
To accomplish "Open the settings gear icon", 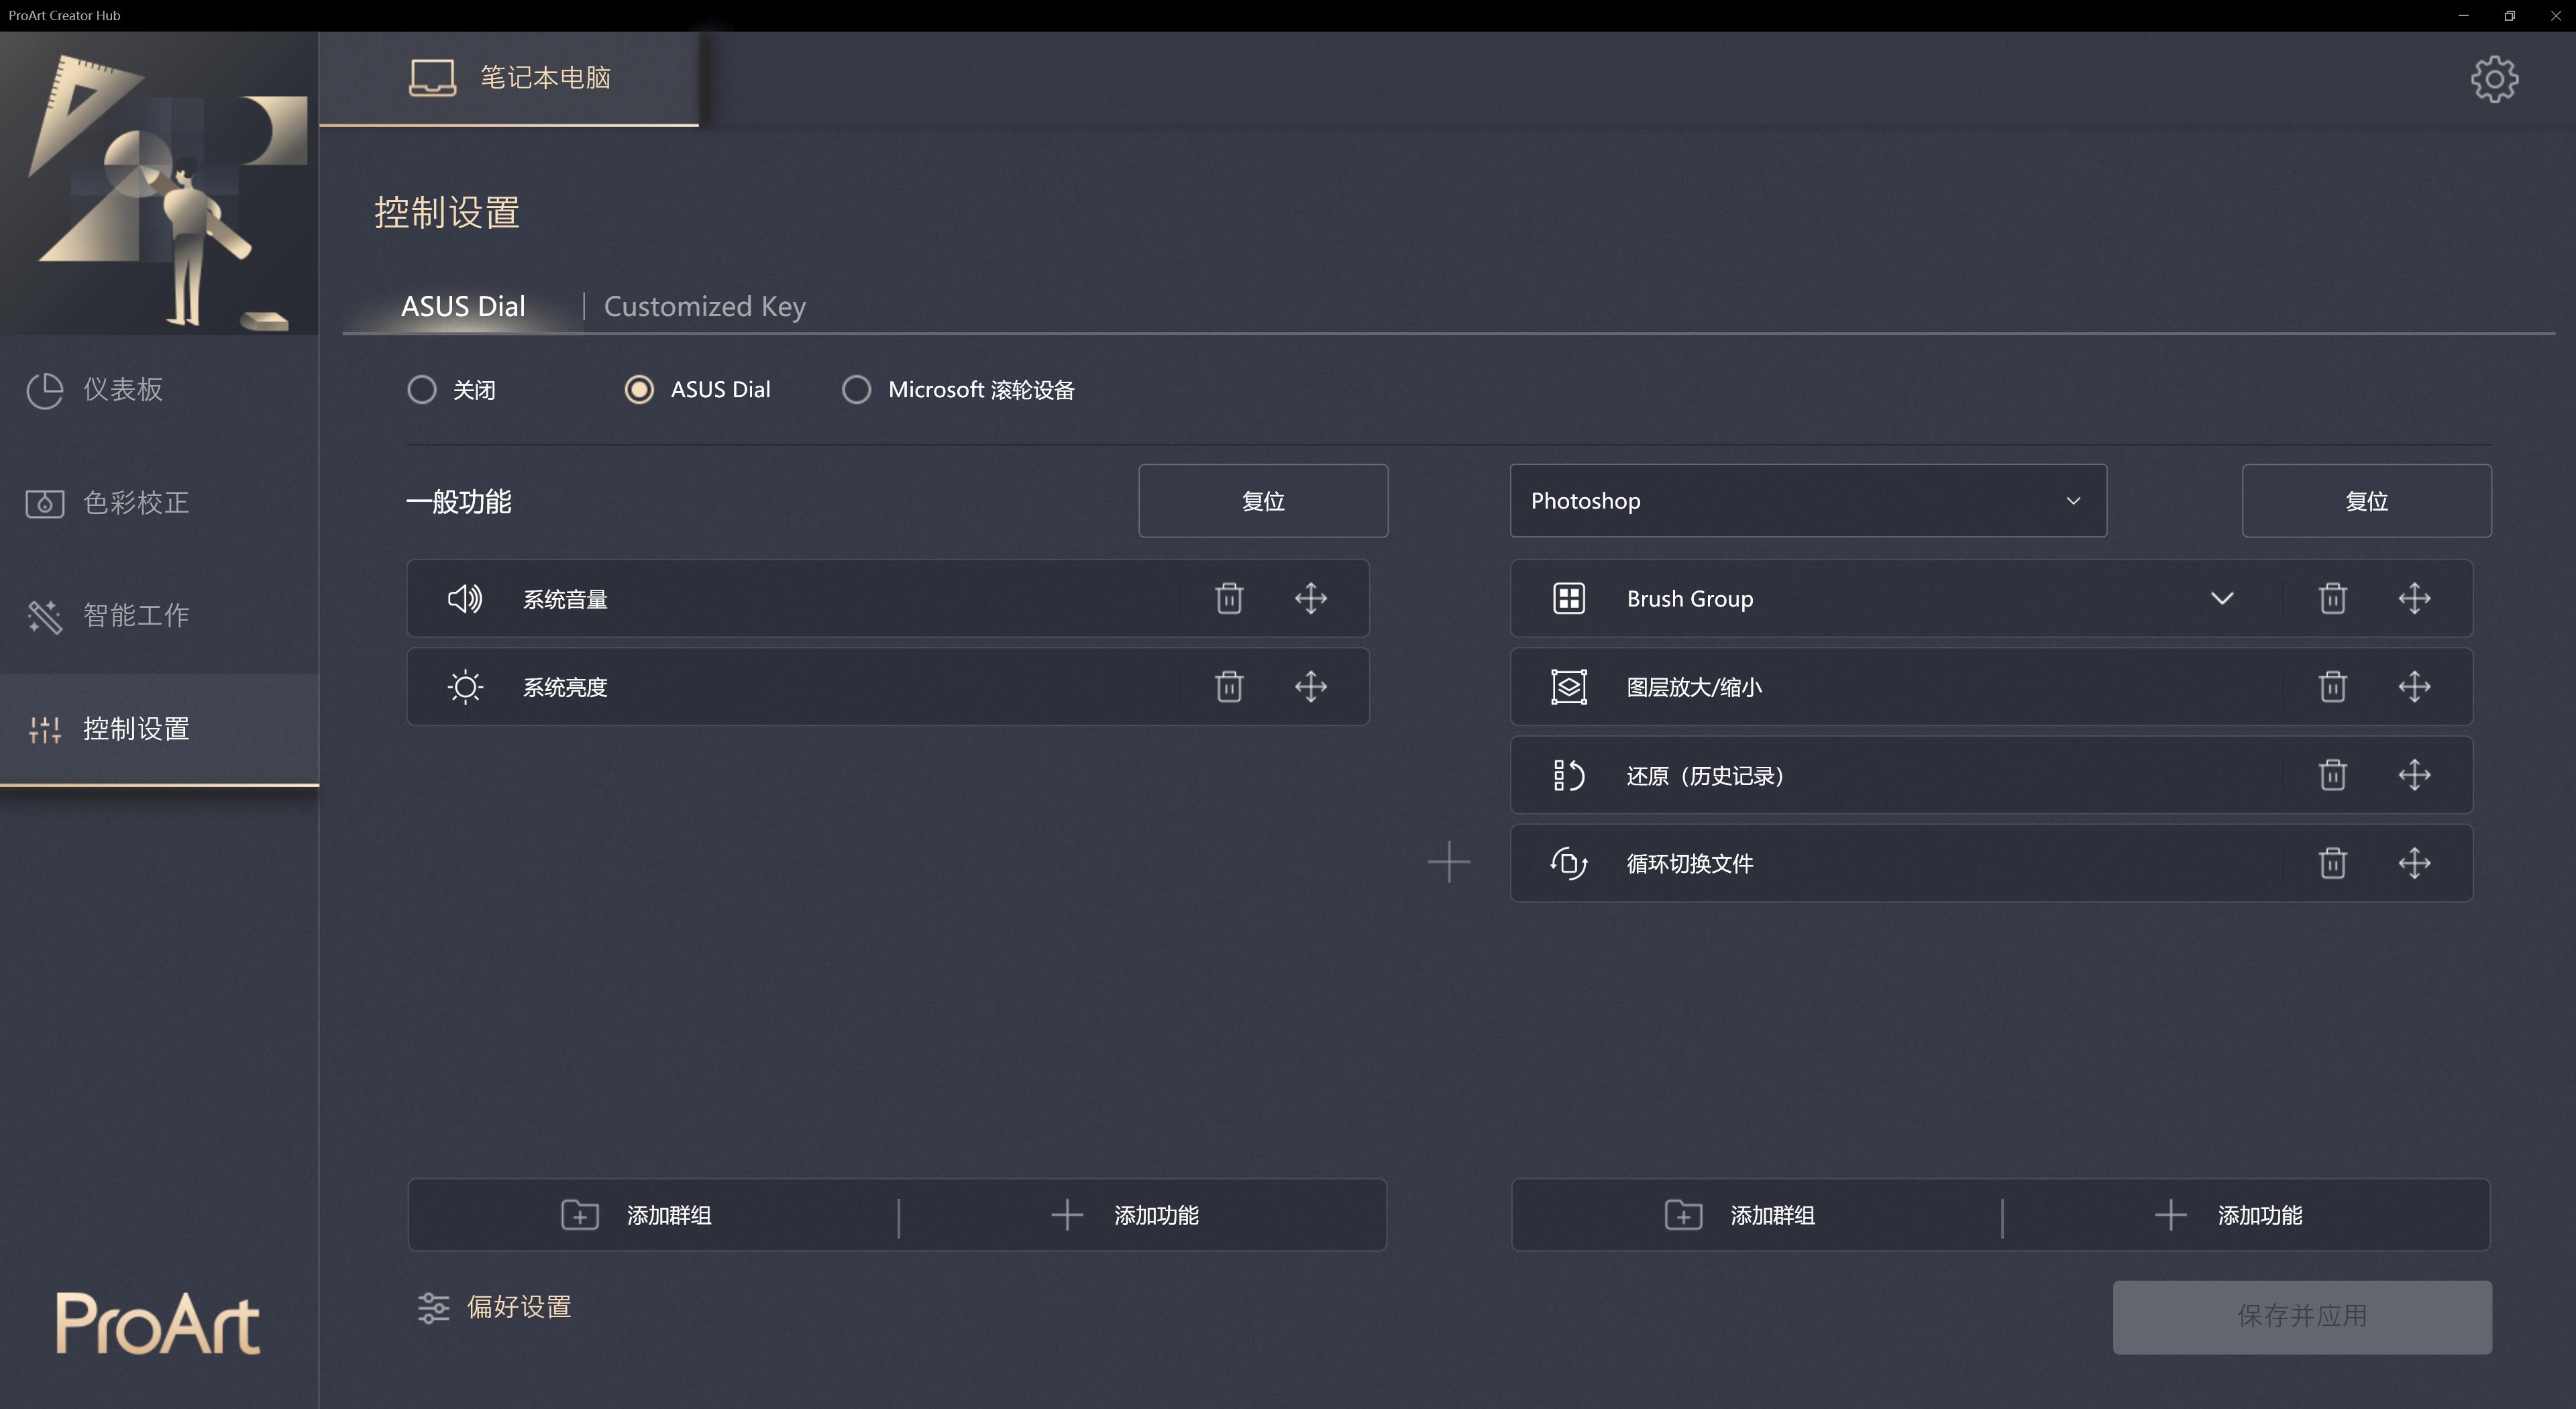I will (x=2494, y=79).
